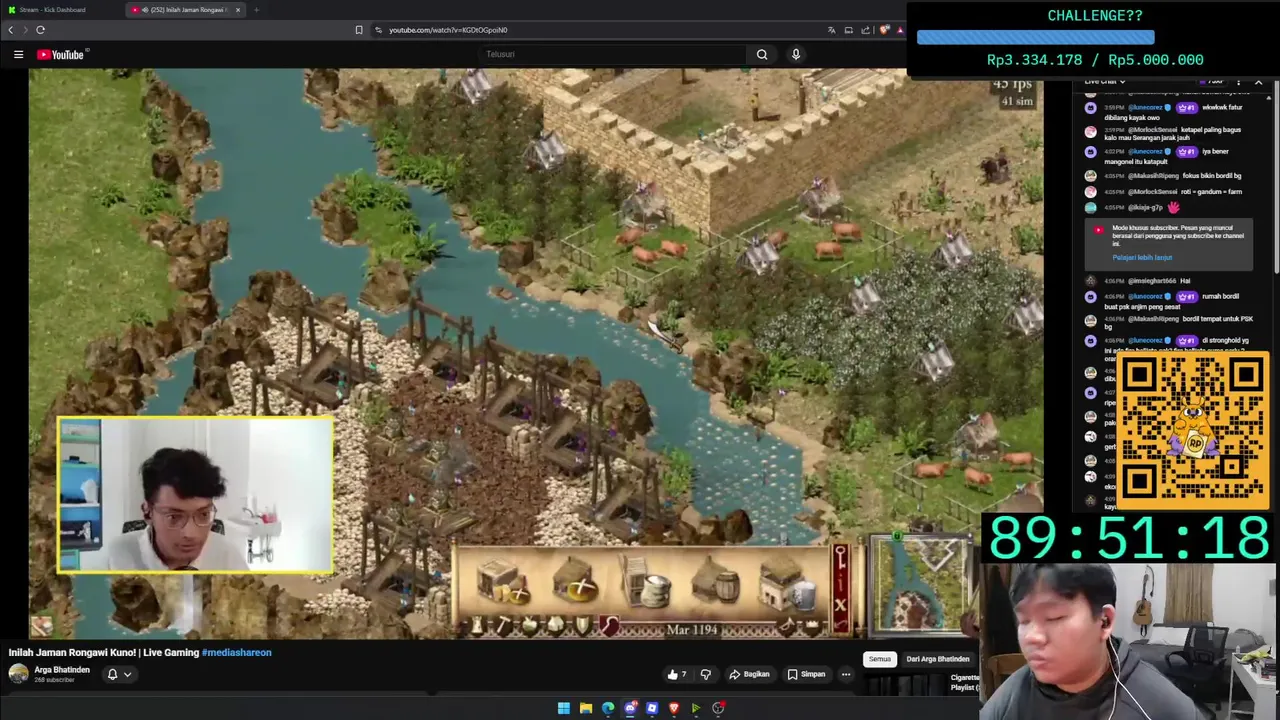This screenshot has width=1280, height=720.
Task: Open the town buildings house category
Action: (556, 625)
